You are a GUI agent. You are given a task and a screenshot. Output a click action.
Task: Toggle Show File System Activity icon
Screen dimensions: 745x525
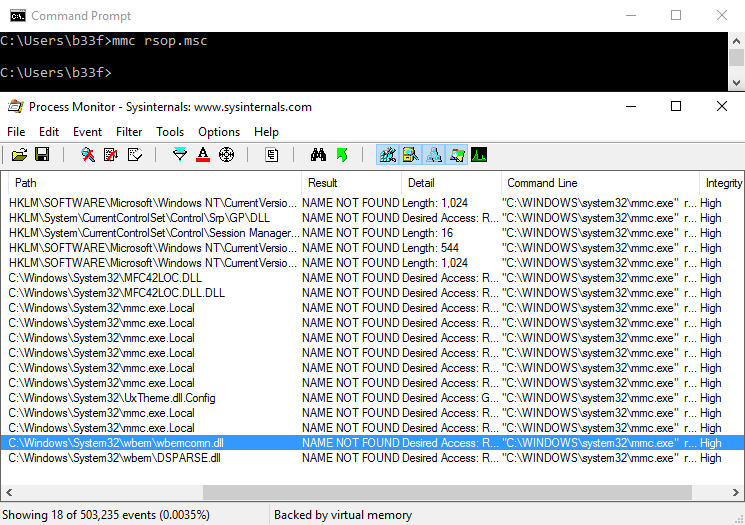click(x=411, y=155)
